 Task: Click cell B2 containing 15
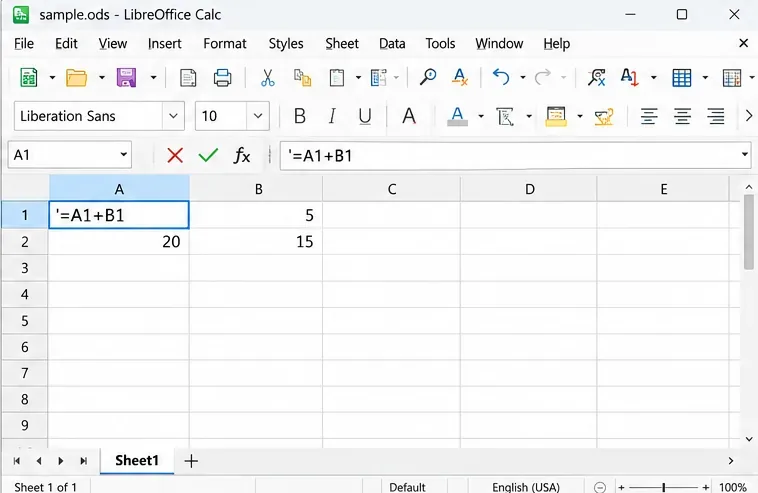tap(256, 241)
